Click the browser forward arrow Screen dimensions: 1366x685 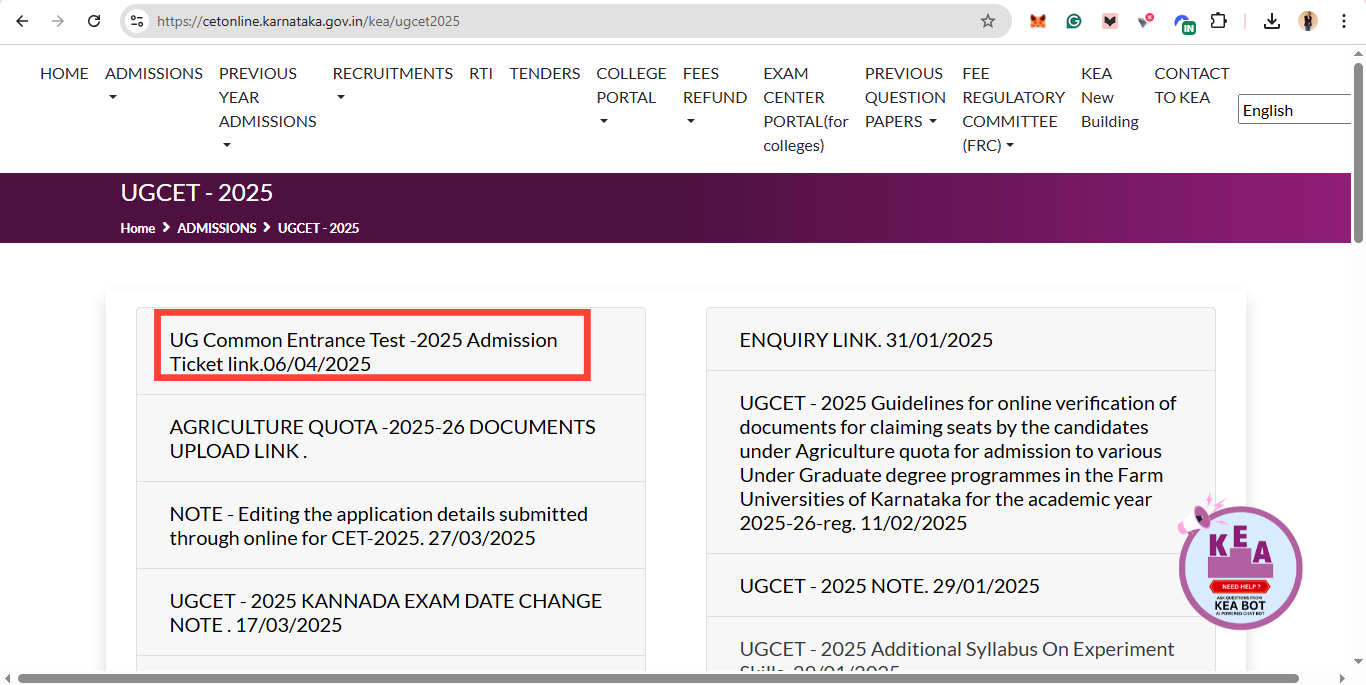58,21
